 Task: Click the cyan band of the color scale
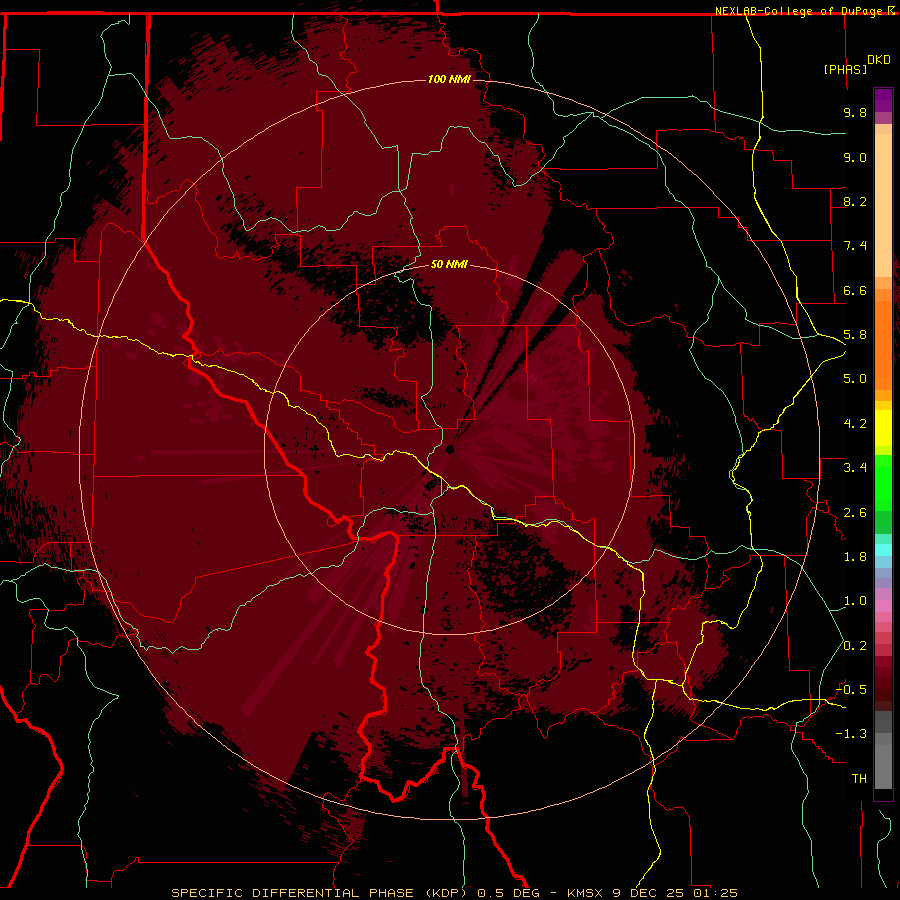(883, 549)
